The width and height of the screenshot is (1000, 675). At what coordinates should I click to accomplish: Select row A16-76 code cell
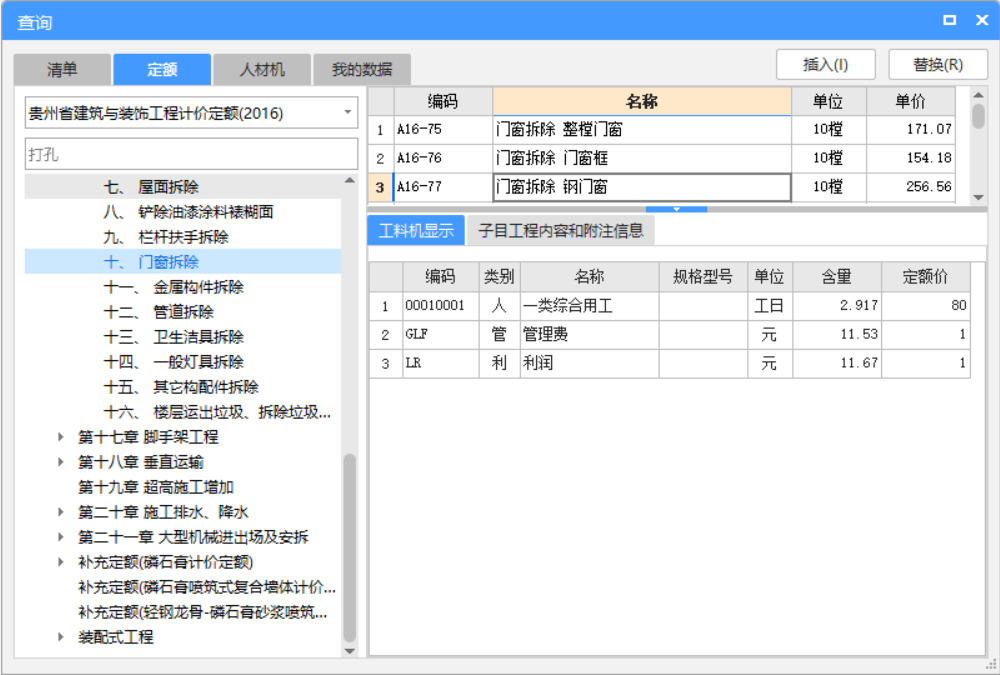443,158
